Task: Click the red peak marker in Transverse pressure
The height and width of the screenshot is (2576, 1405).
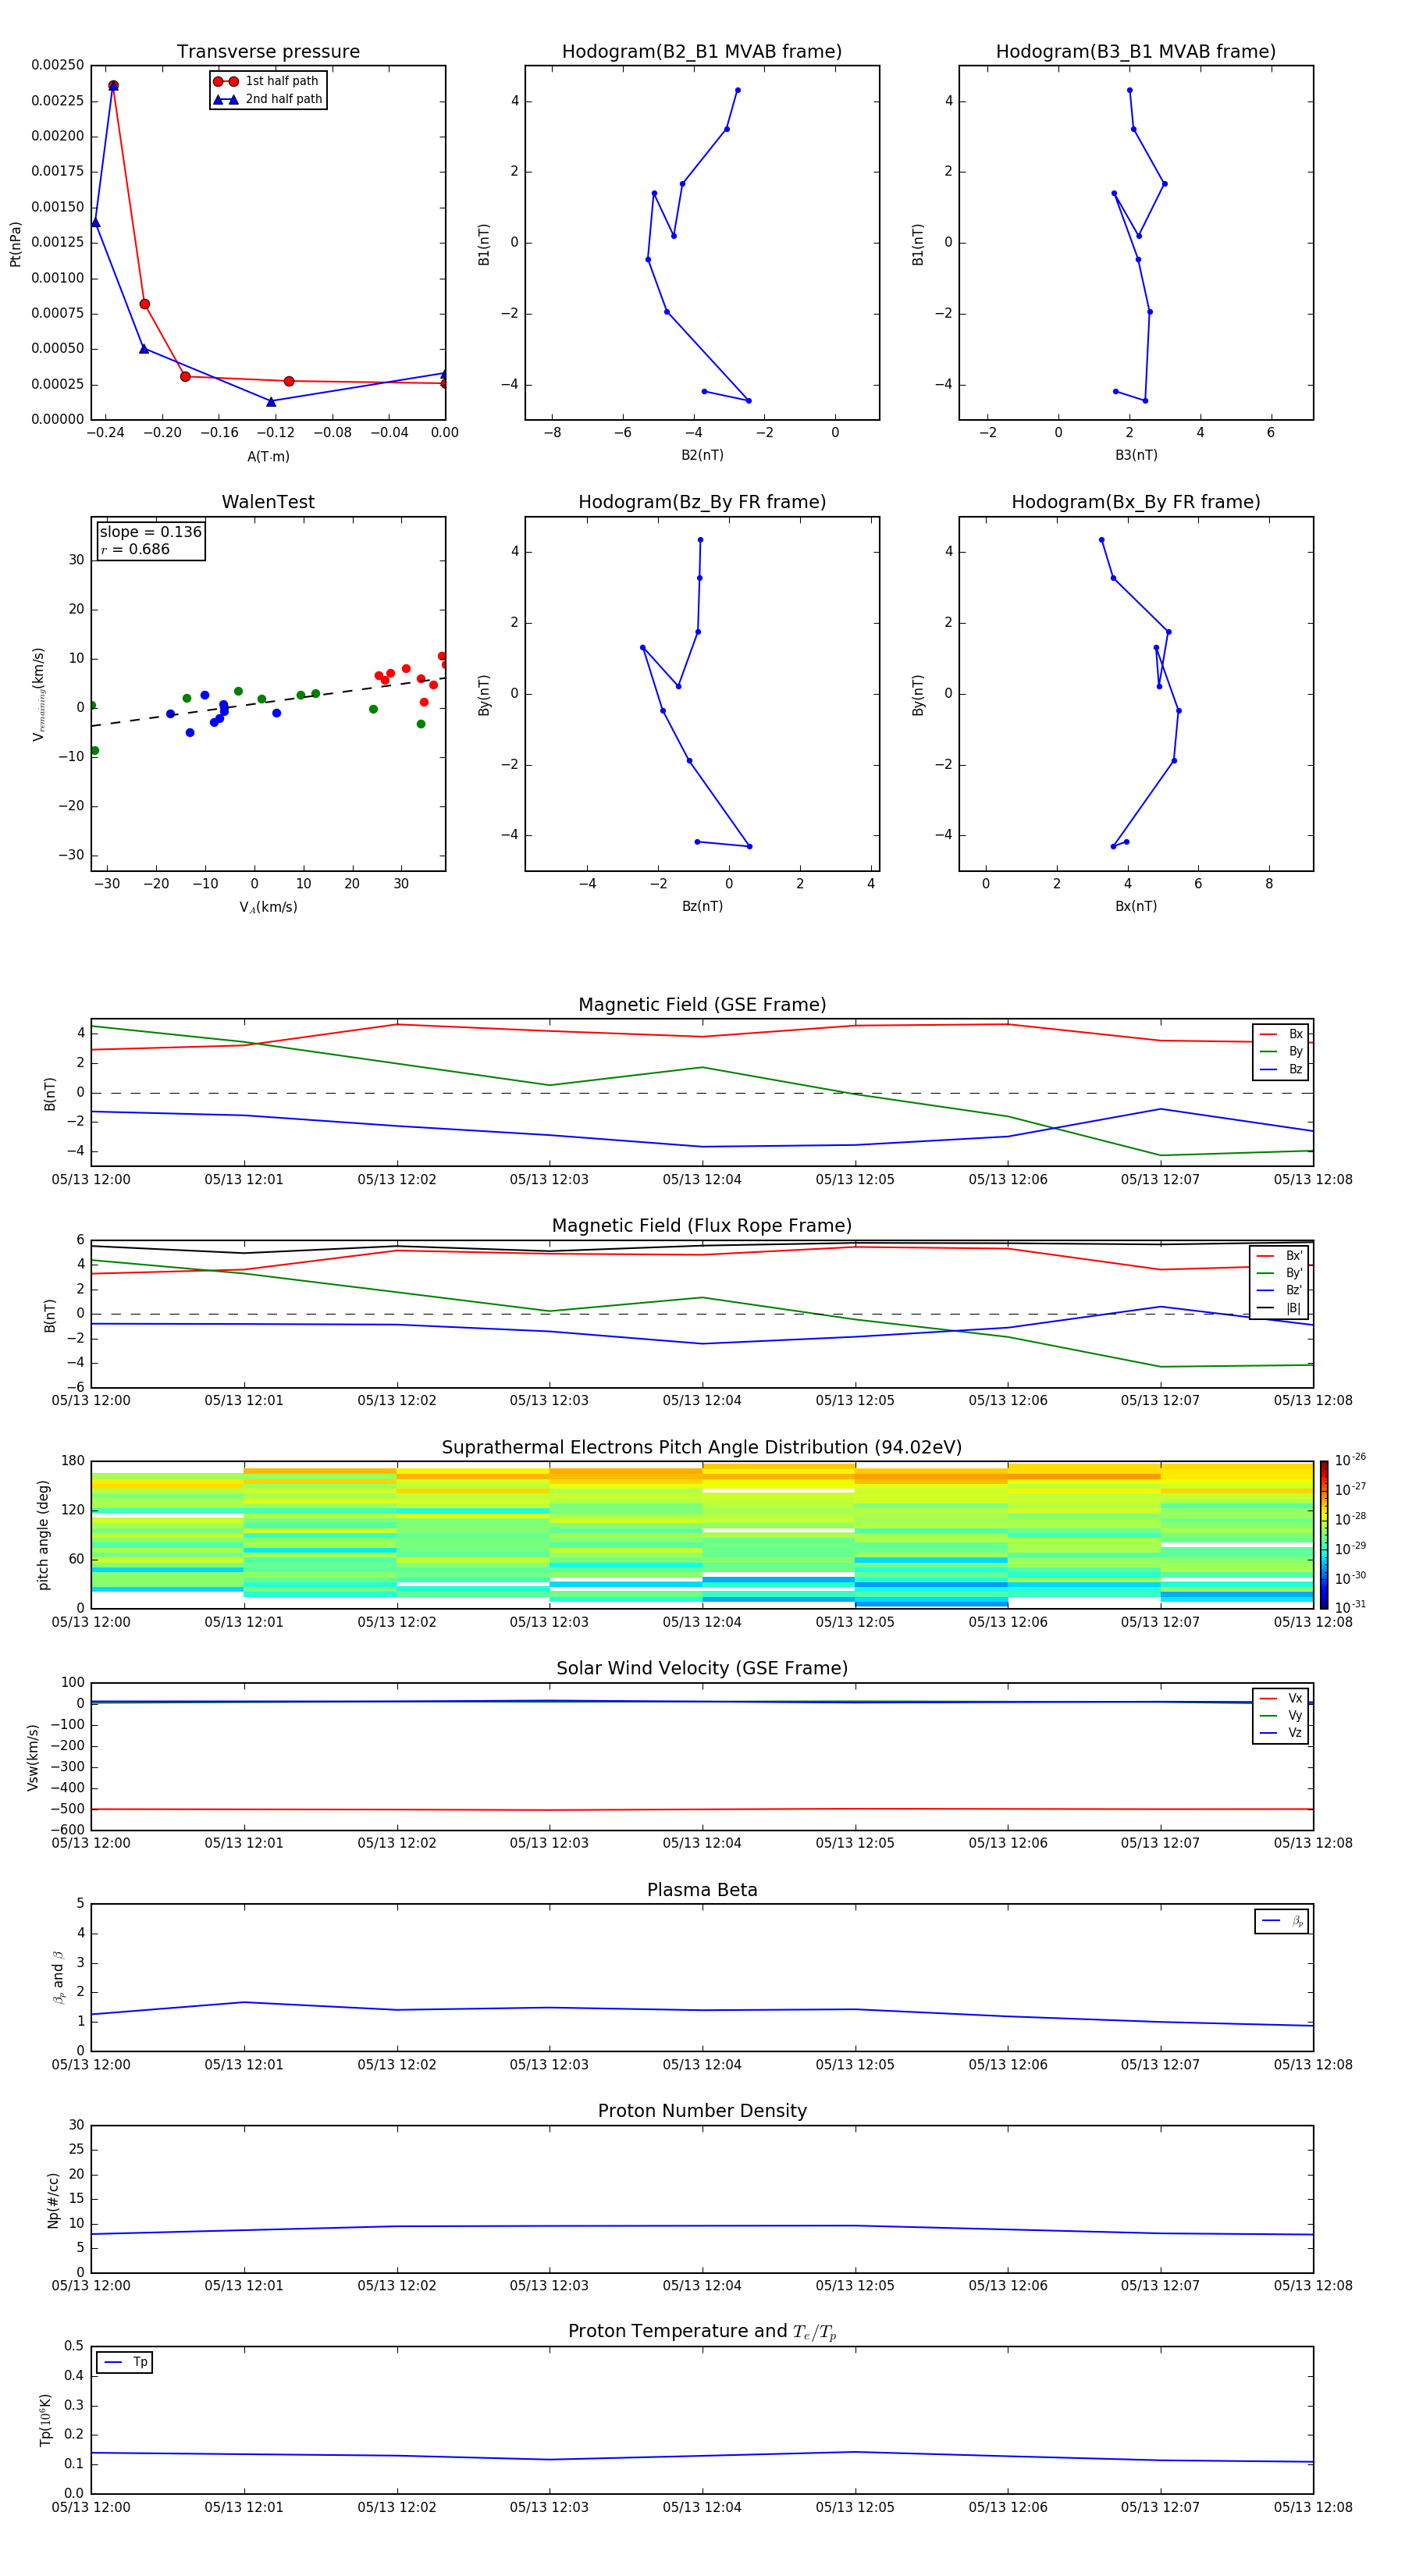Action: pos(113,86)
